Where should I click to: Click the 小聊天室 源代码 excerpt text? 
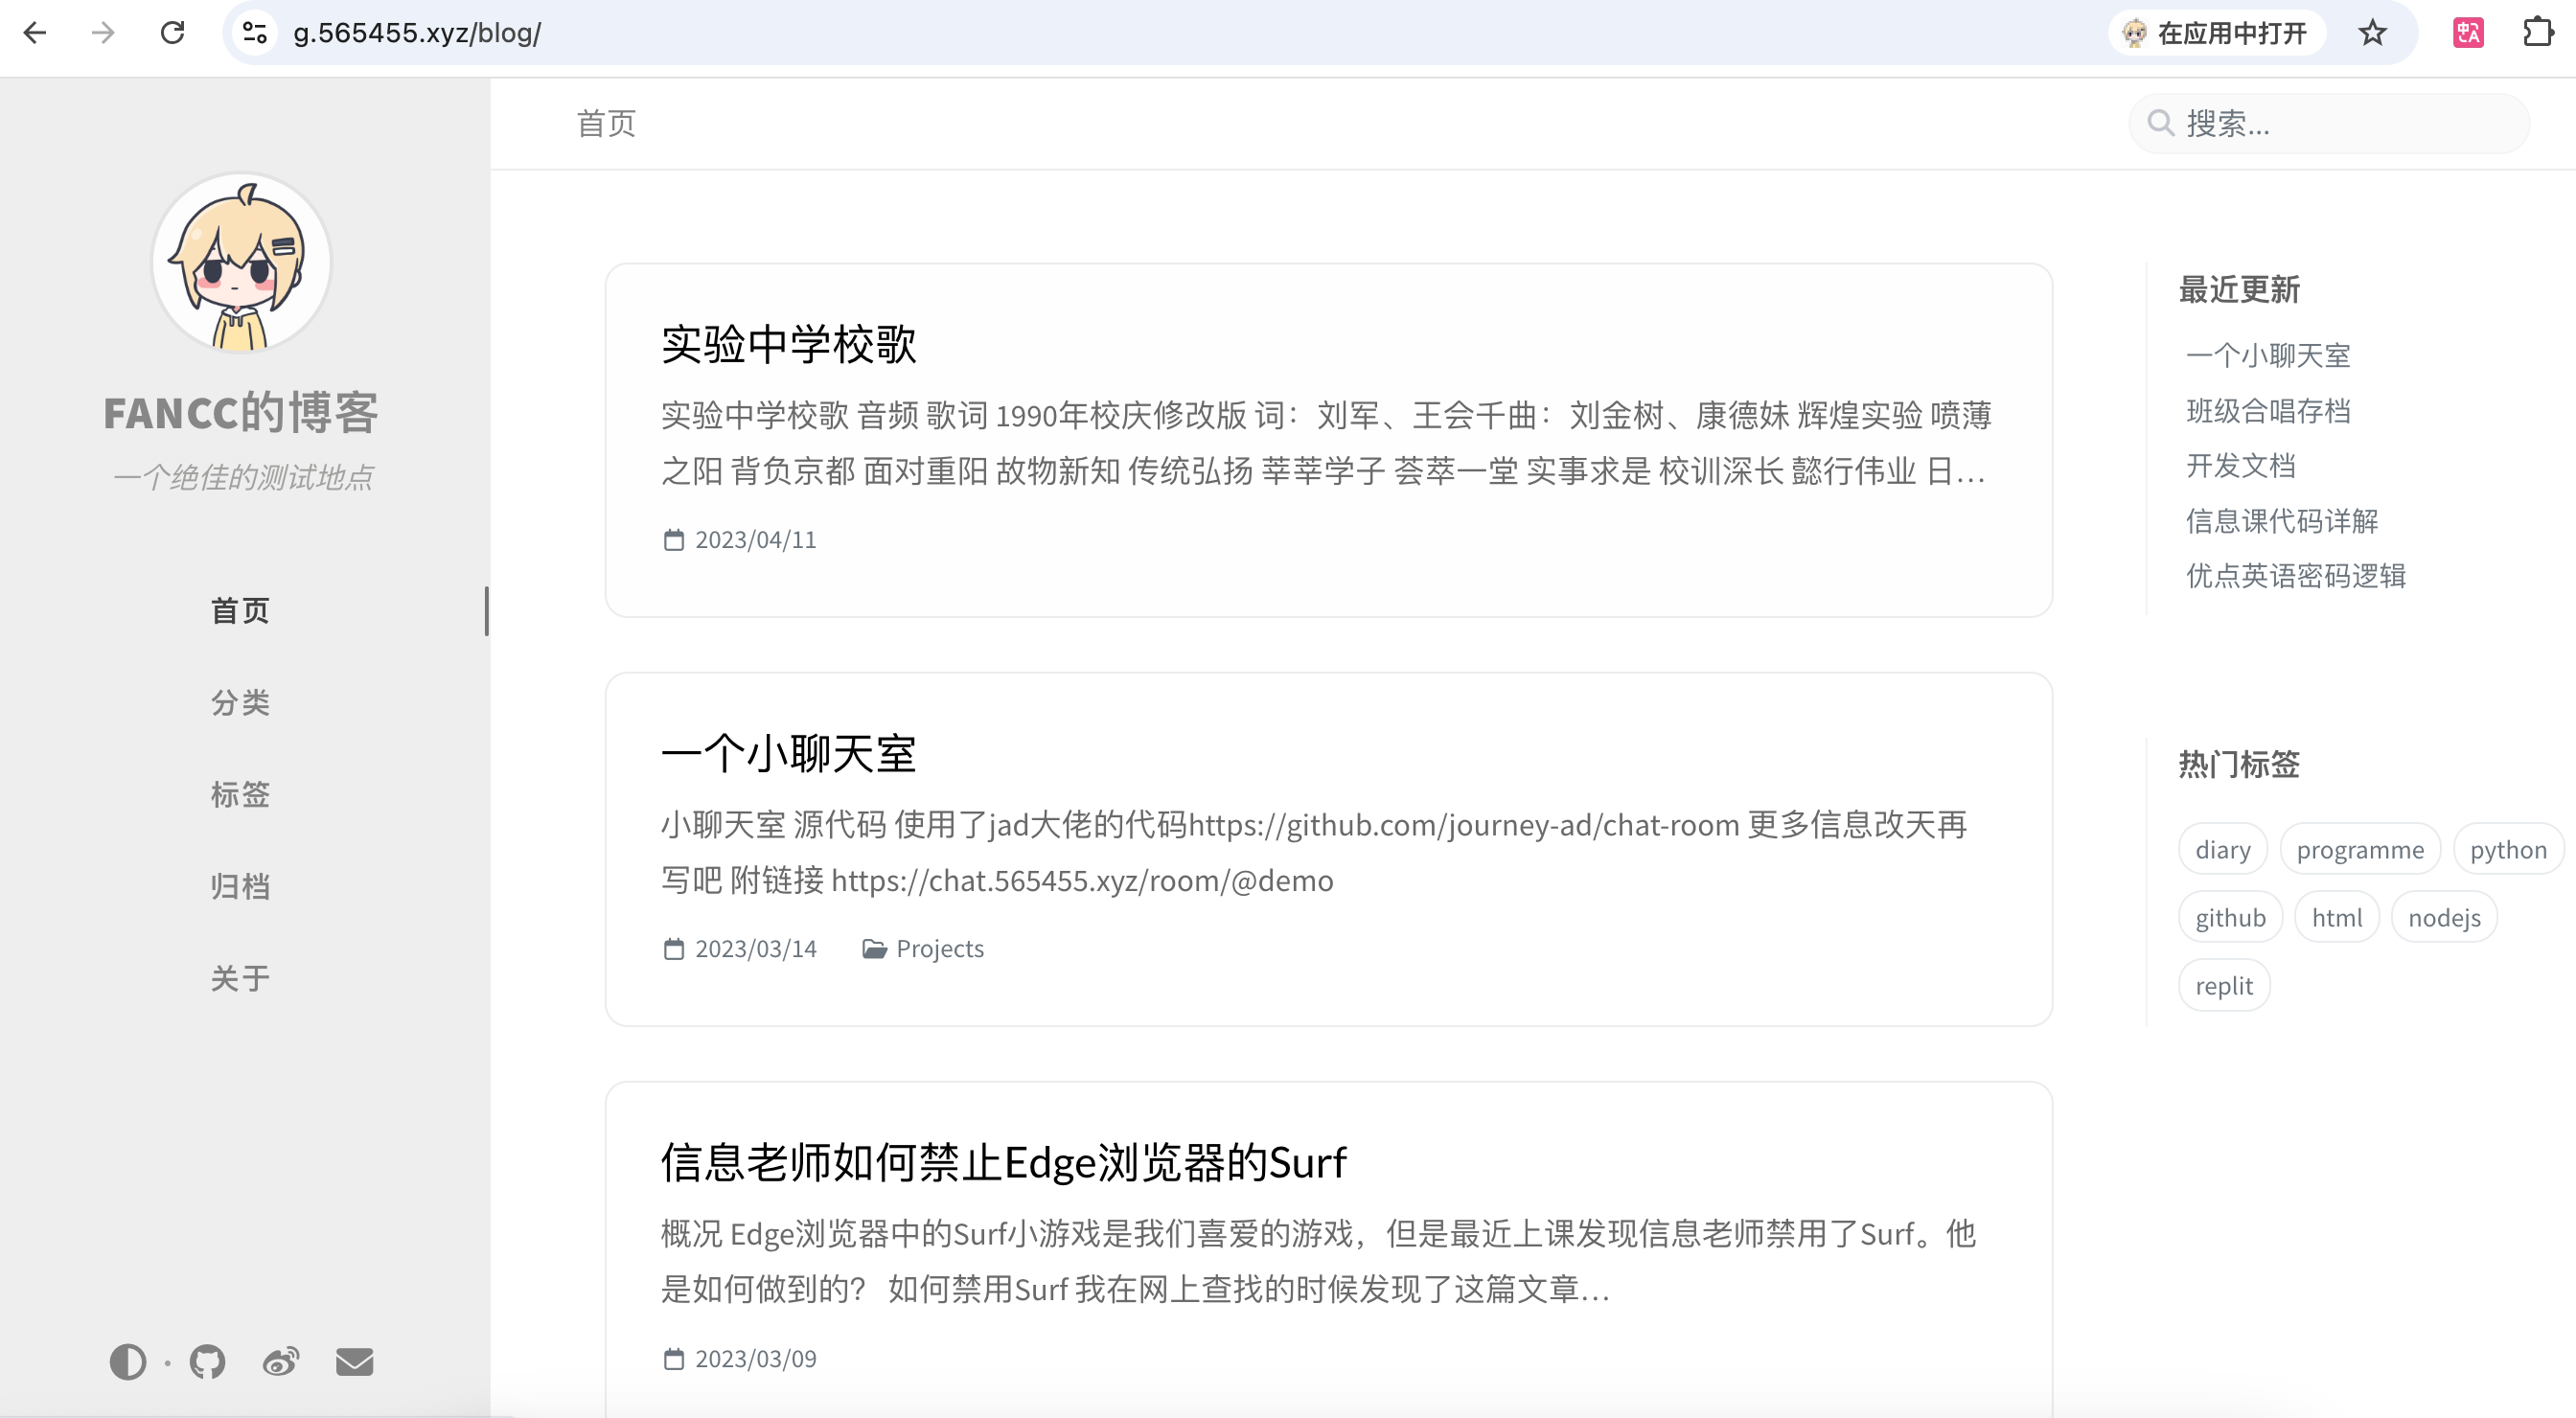1314,852
